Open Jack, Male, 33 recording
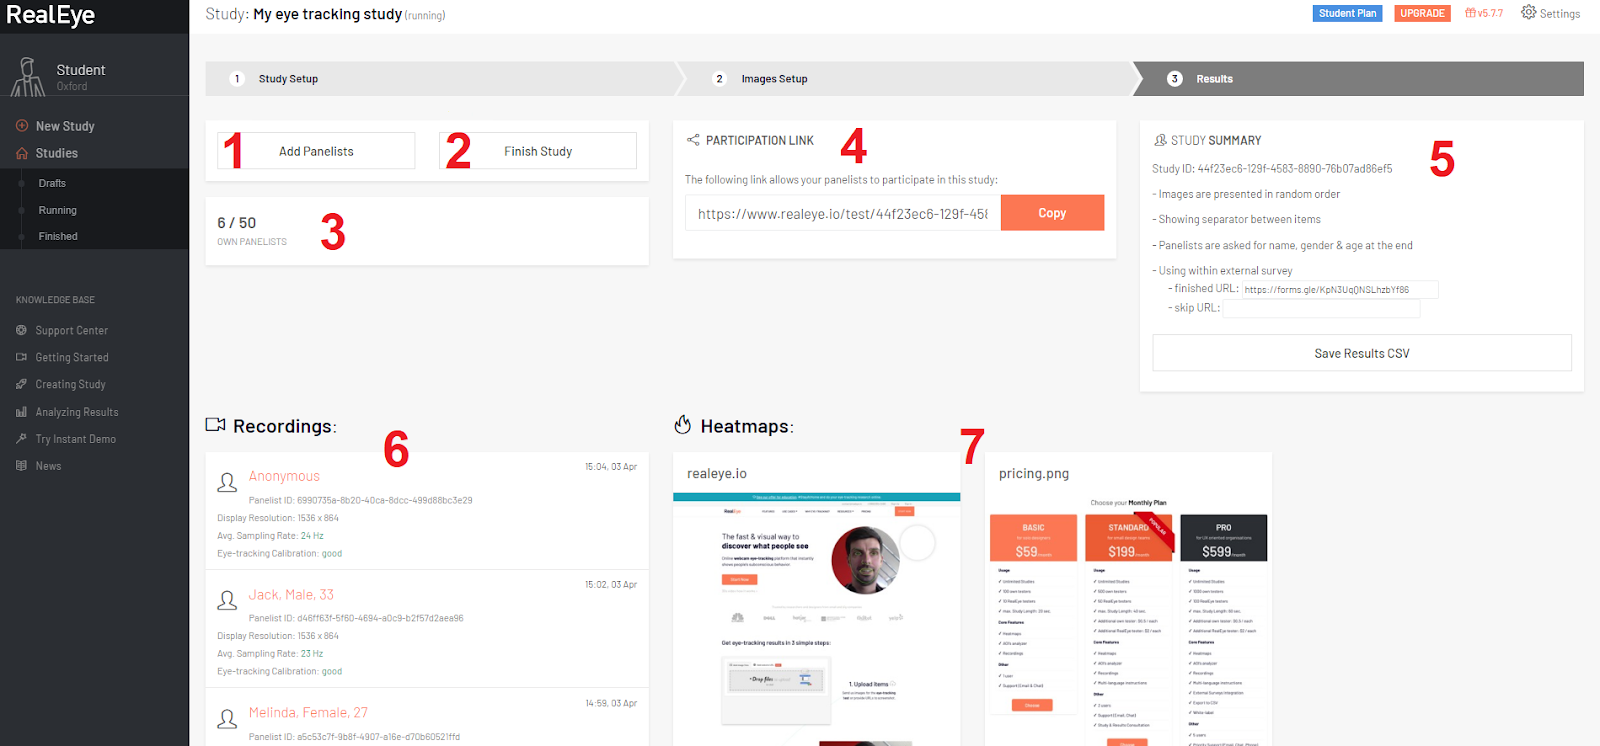This screenshot has height=746, width=1600. [x=291, y=594]
